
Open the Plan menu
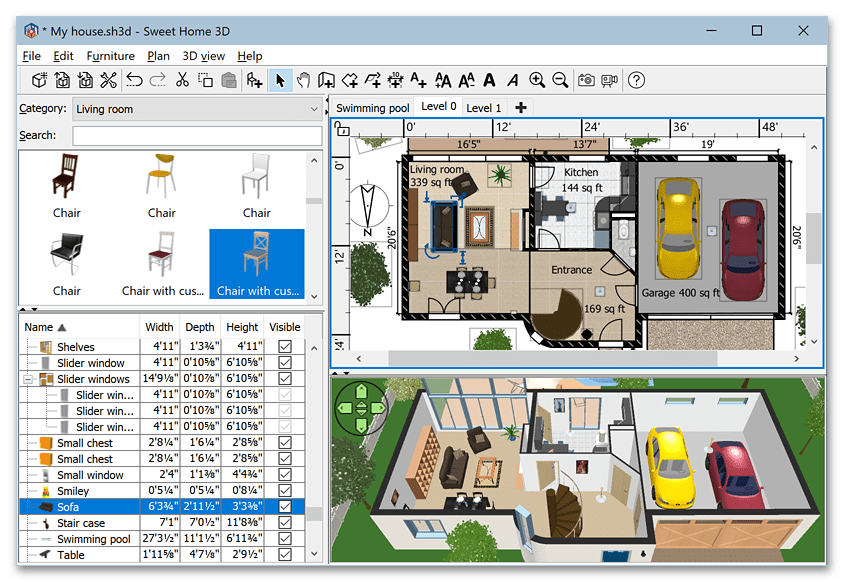click(x=158, y=56)
